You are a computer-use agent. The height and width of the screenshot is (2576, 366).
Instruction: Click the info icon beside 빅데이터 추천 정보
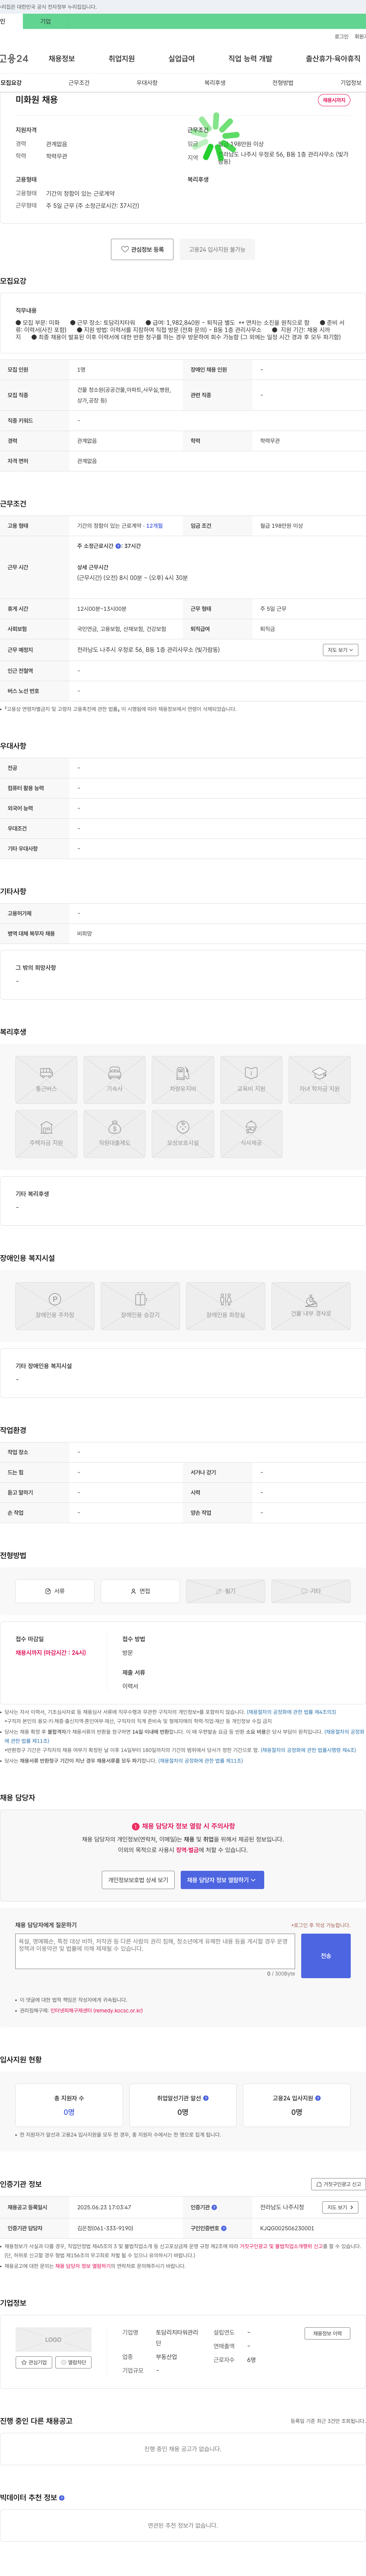[62, 2497]
